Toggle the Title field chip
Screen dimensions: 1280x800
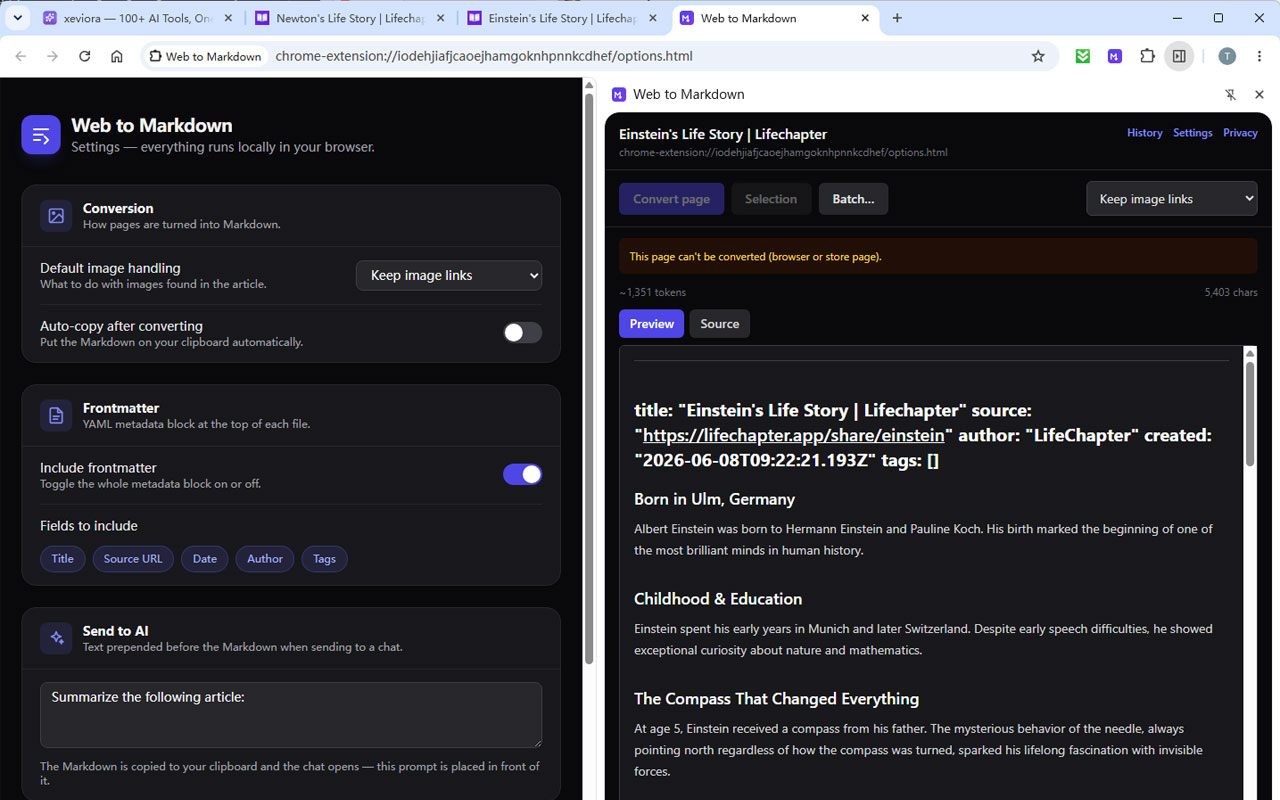(63, 559)
